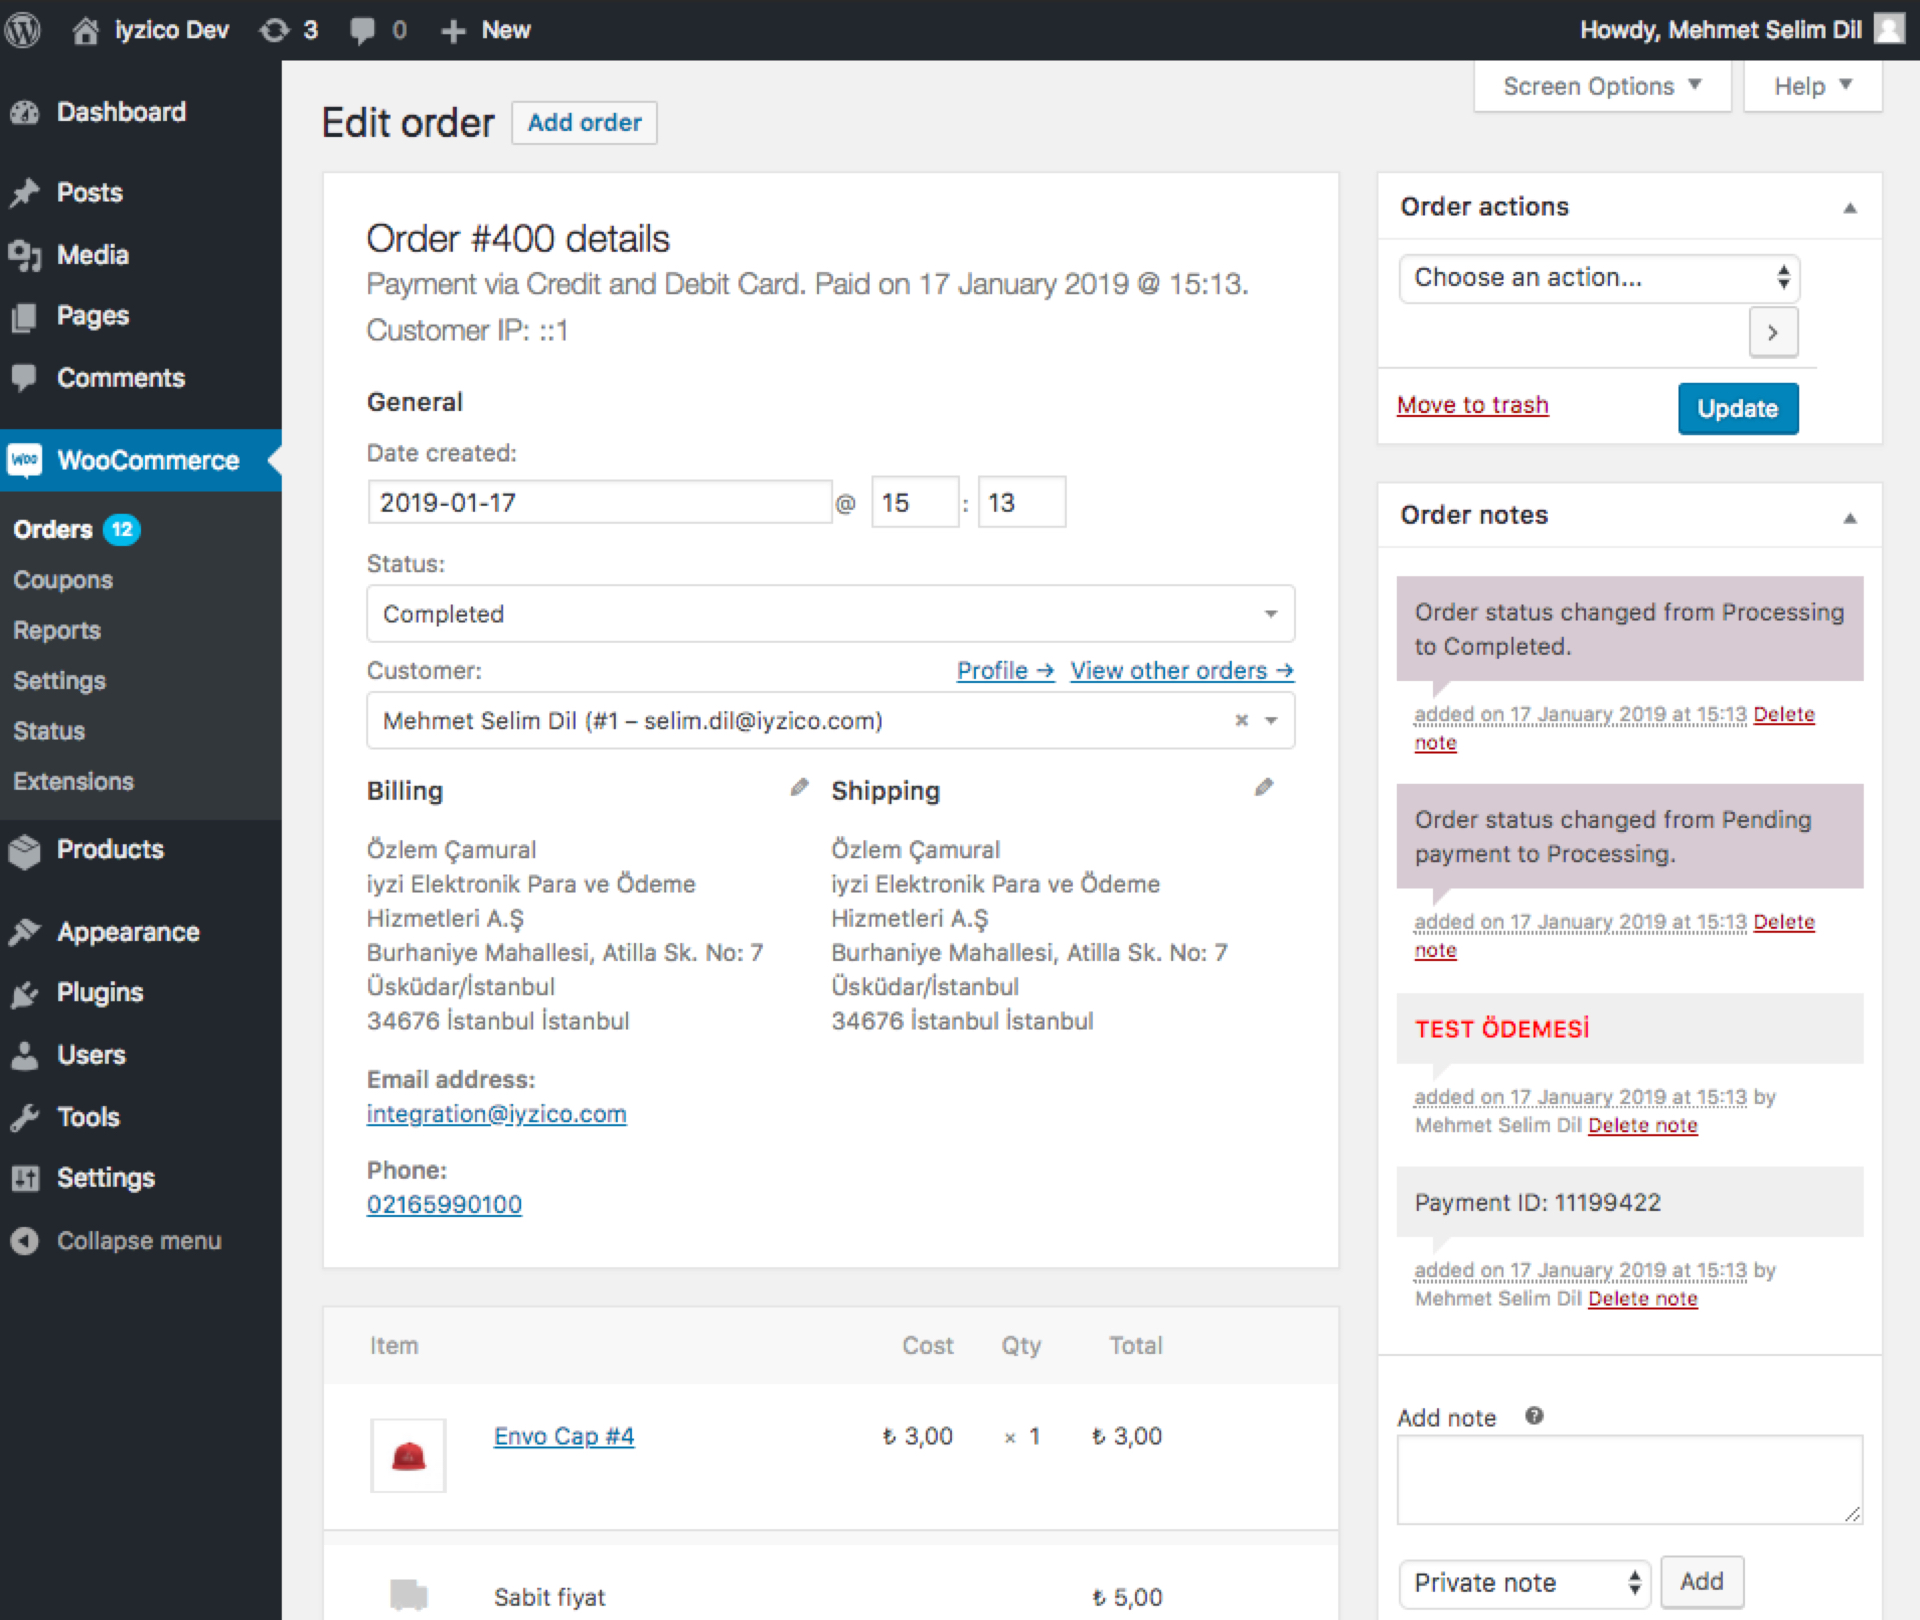Click the Envo Cap product thumbnail
The height and width of the screenshot is (1620, 1920).
pyautogui.click(x=408, y=1455)
